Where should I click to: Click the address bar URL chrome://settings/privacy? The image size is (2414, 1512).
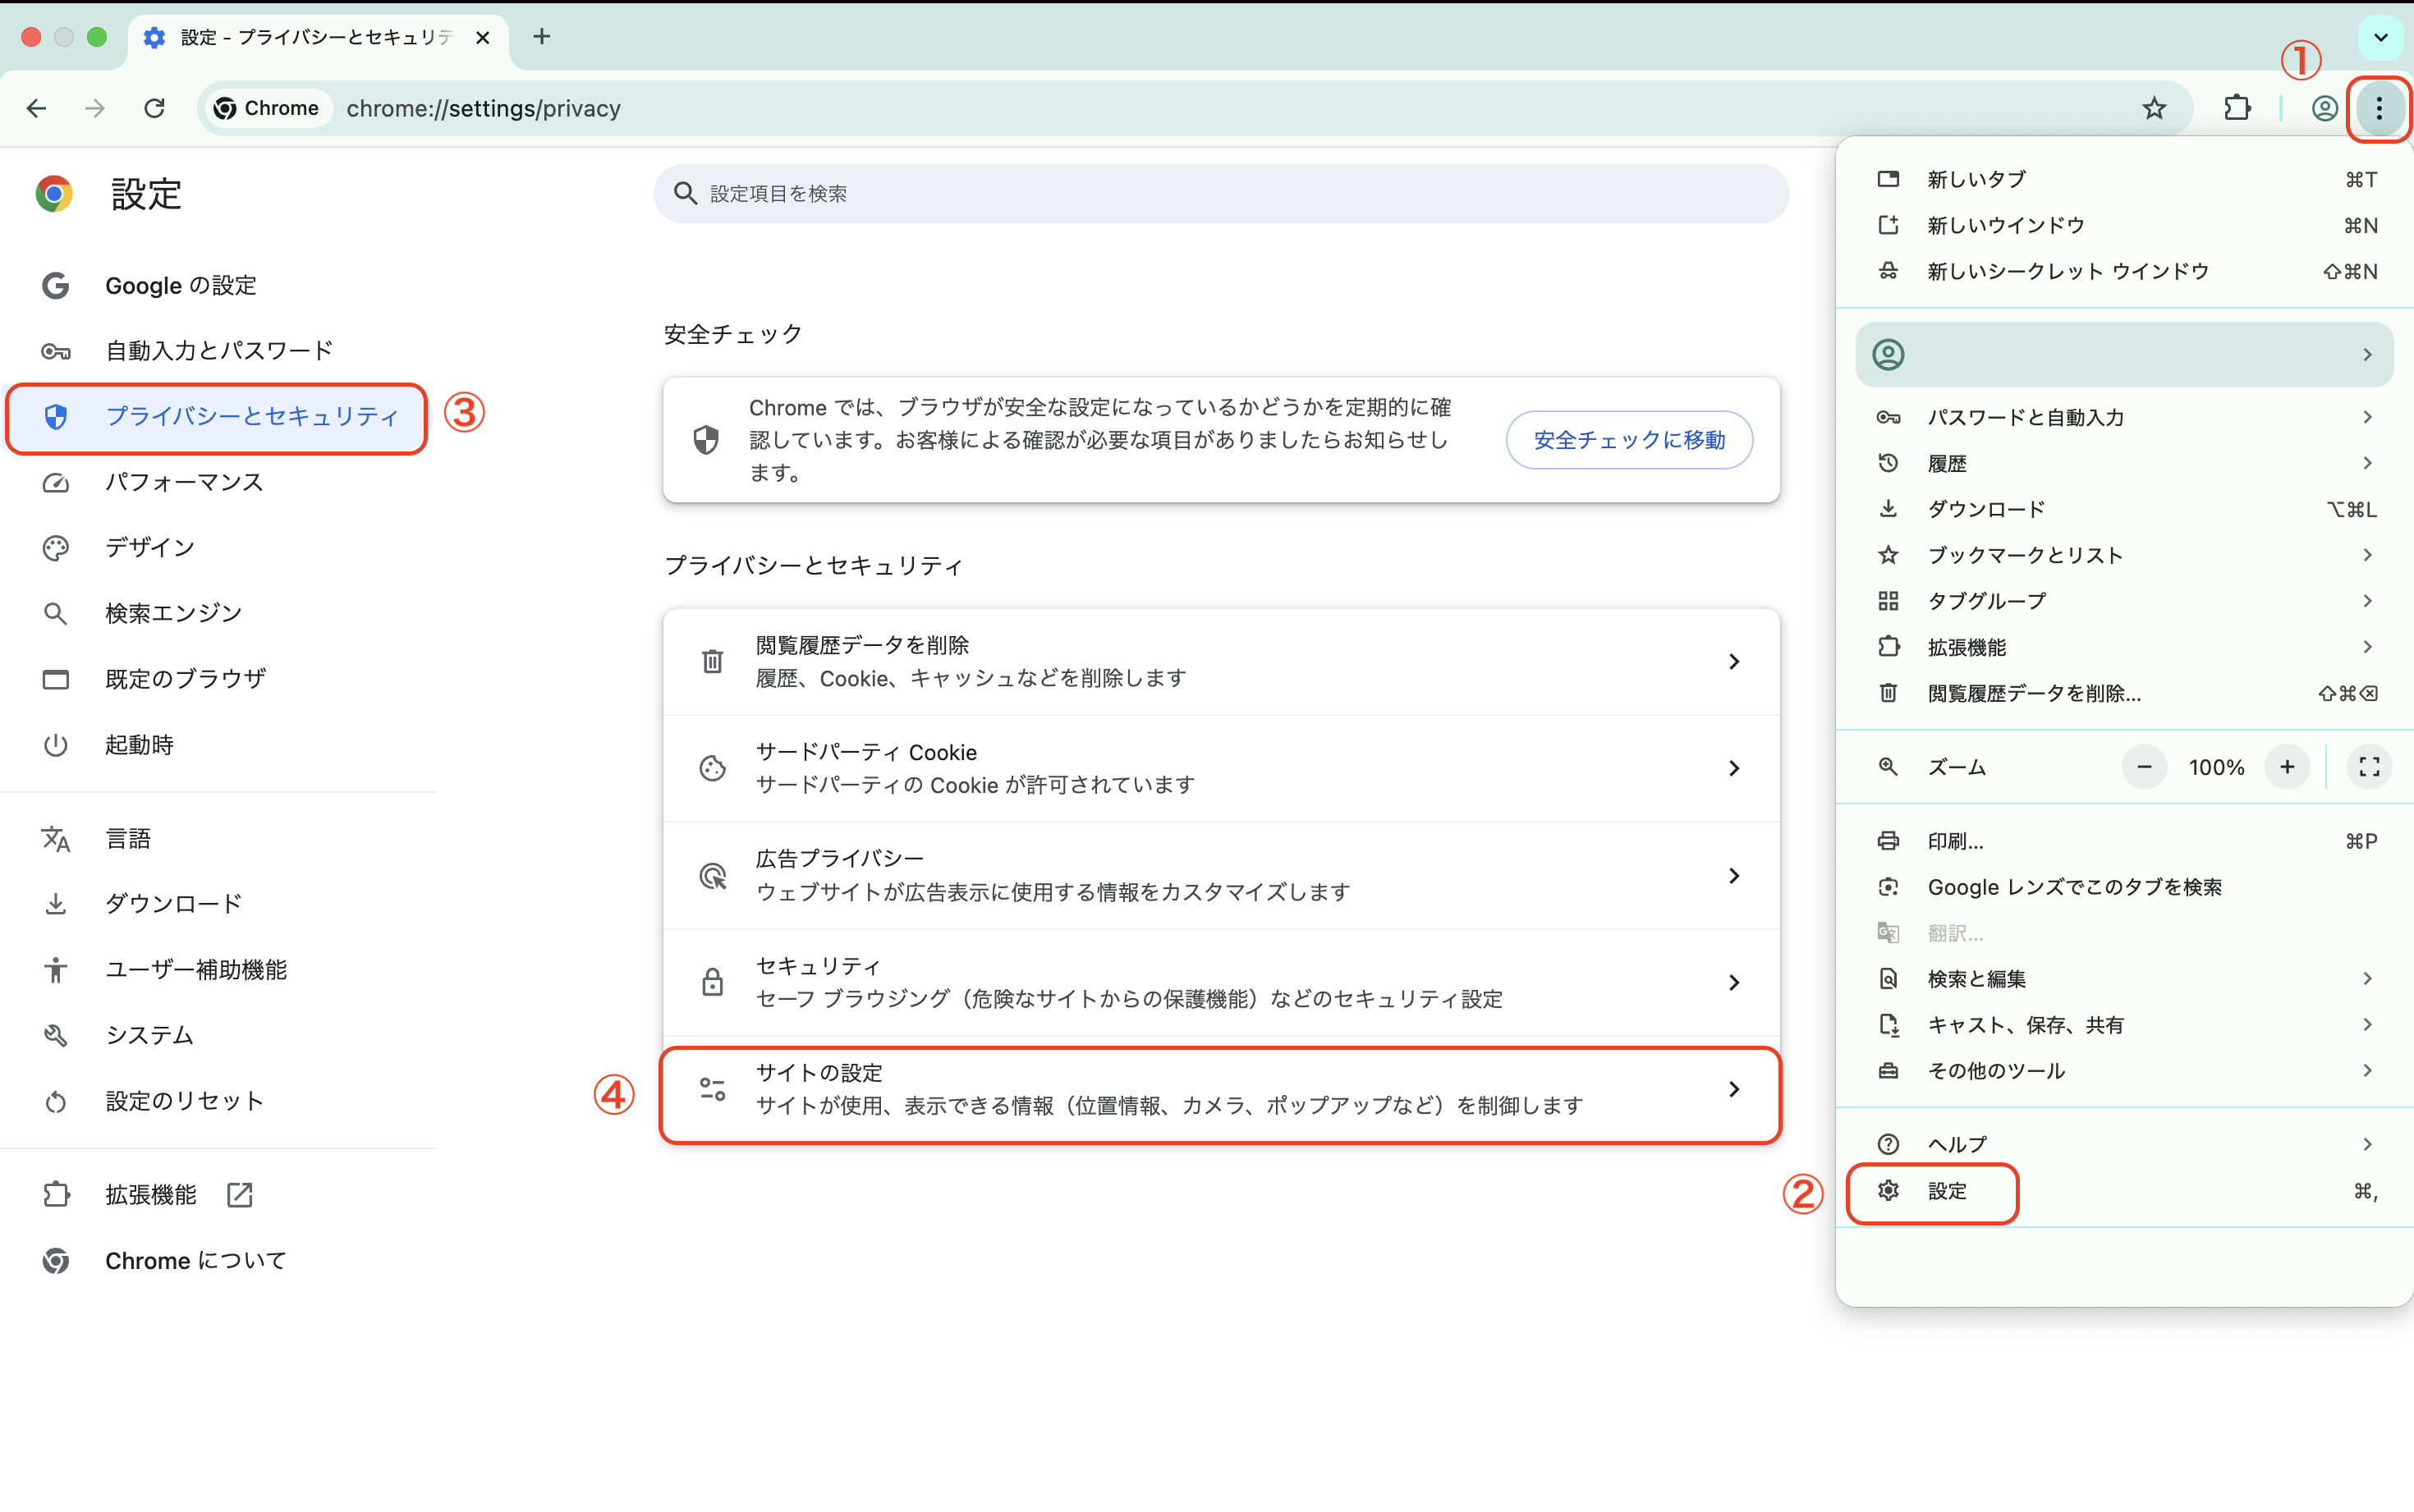[483, 108]
